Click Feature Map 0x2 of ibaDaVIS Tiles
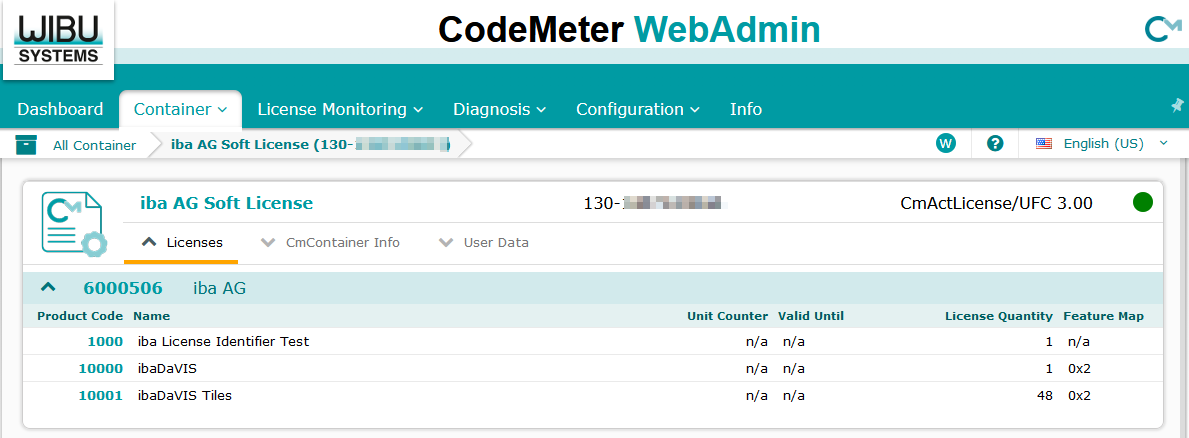This screenshot has width=1189, height=438. click(x=1079, y=396)
